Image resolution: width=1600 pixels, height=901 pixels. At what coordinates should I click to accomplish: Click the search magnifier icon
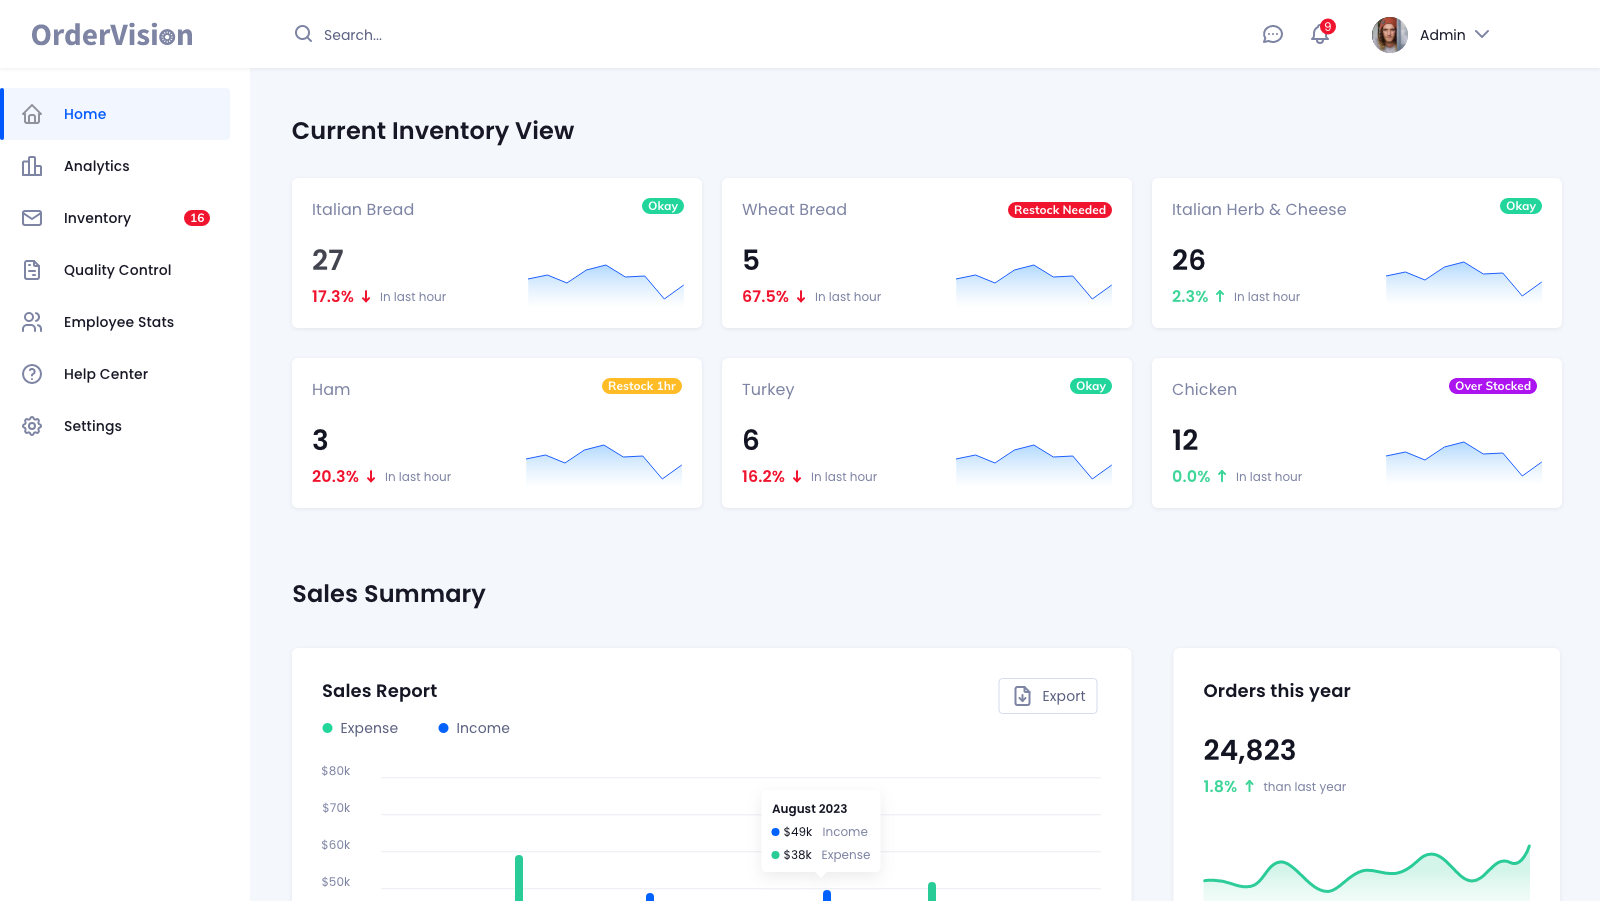(303, 34)
